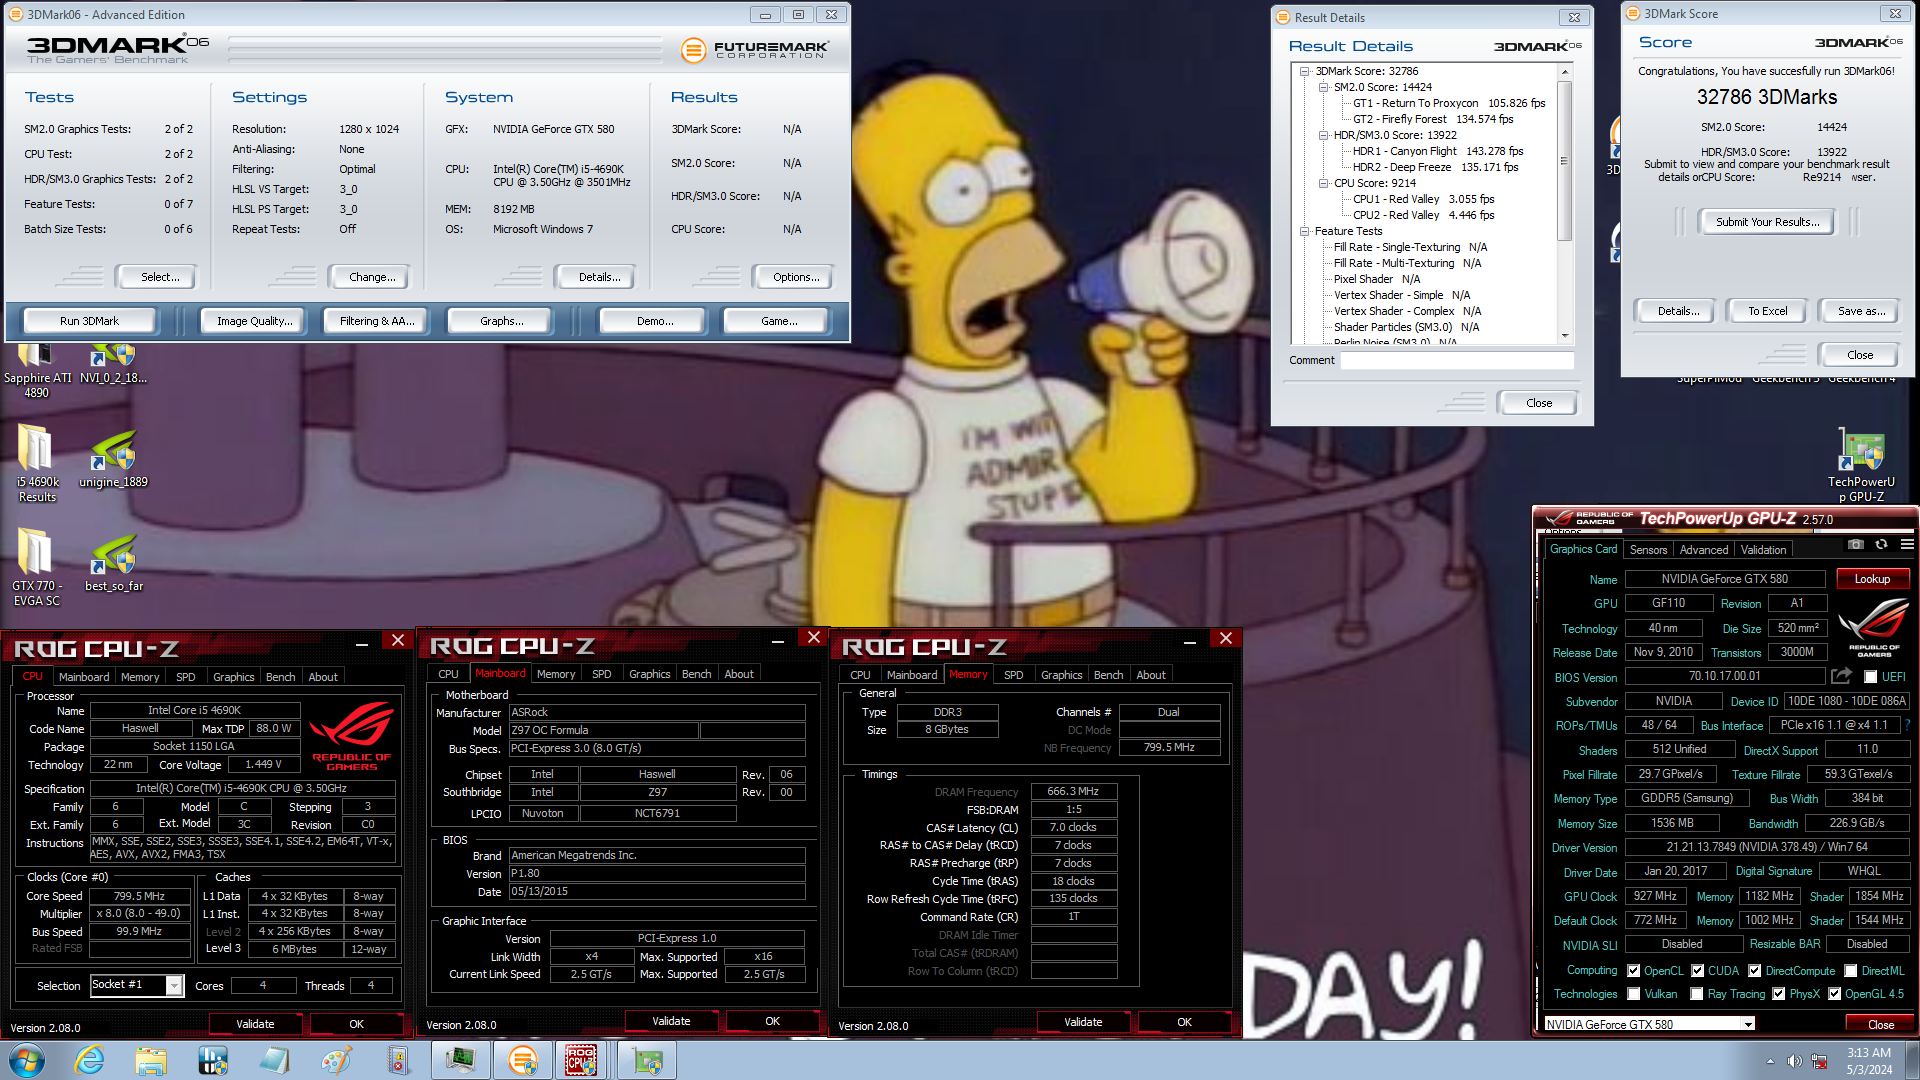Switch to Validation tab in GPU-Z
The width and height of the screenshot is (1920, 1080).
click(x=1763, y=549)
